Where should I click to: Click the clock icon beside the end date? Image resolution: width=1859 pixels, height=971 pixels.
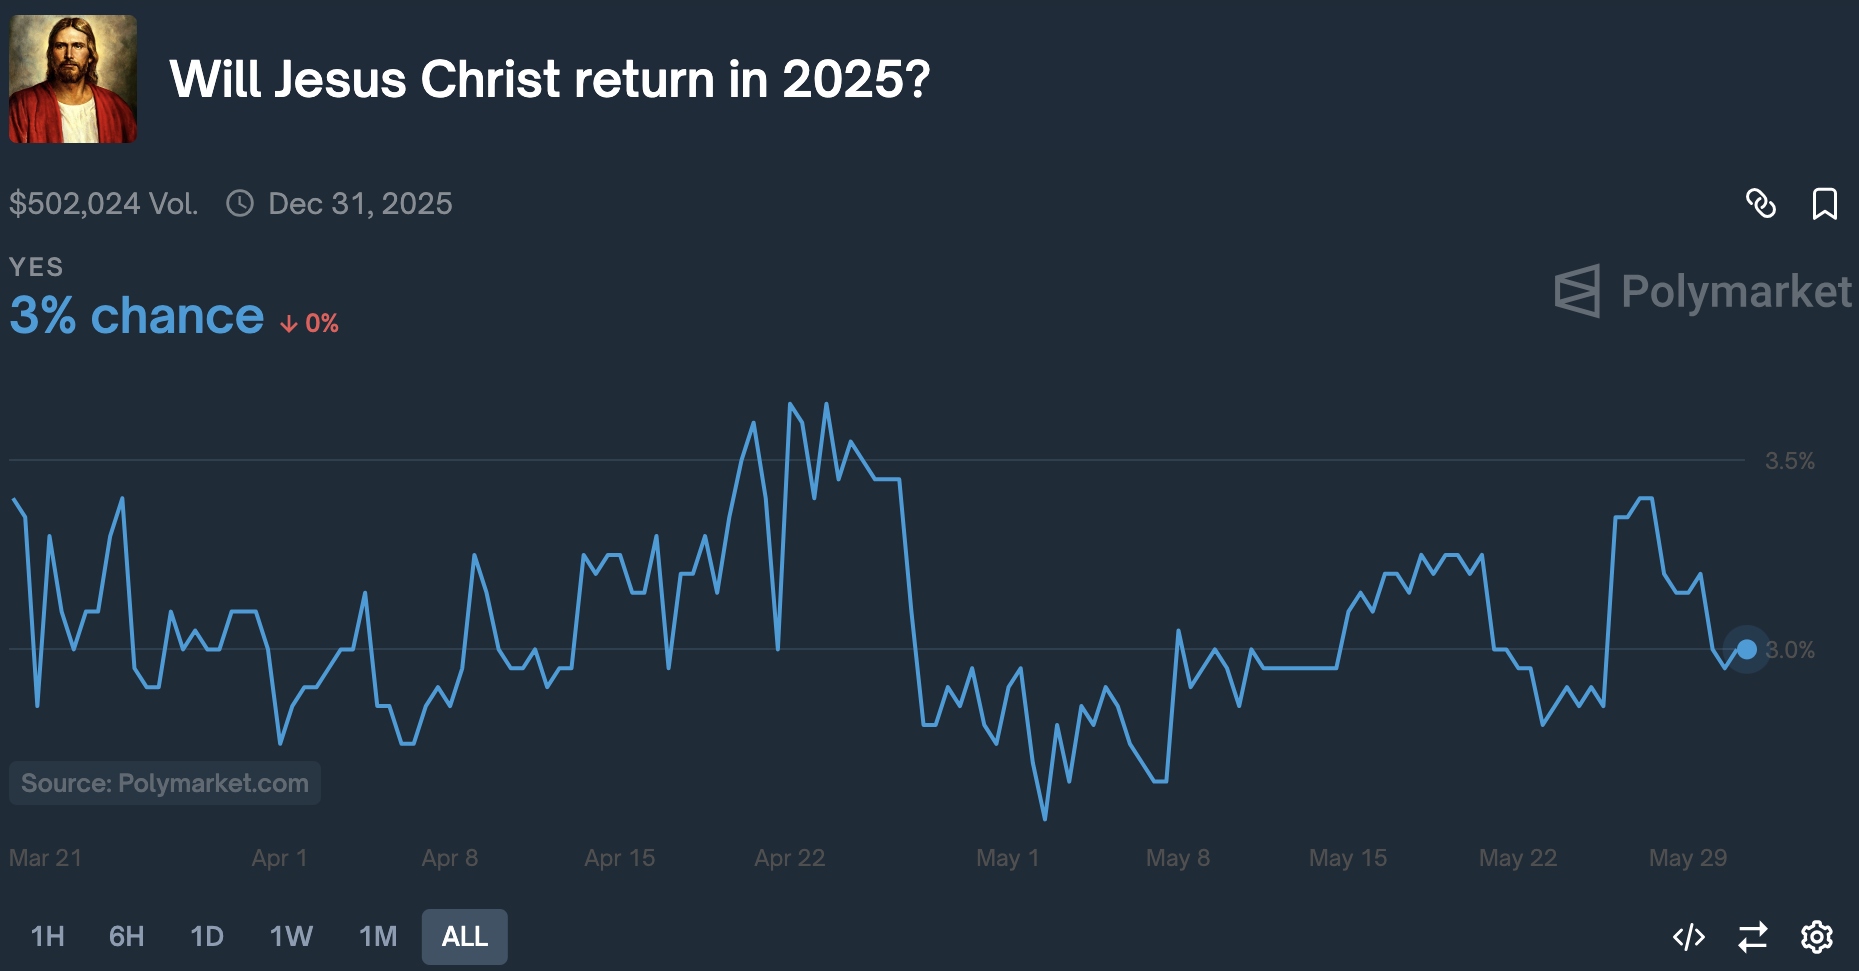(x=240, y=204)
